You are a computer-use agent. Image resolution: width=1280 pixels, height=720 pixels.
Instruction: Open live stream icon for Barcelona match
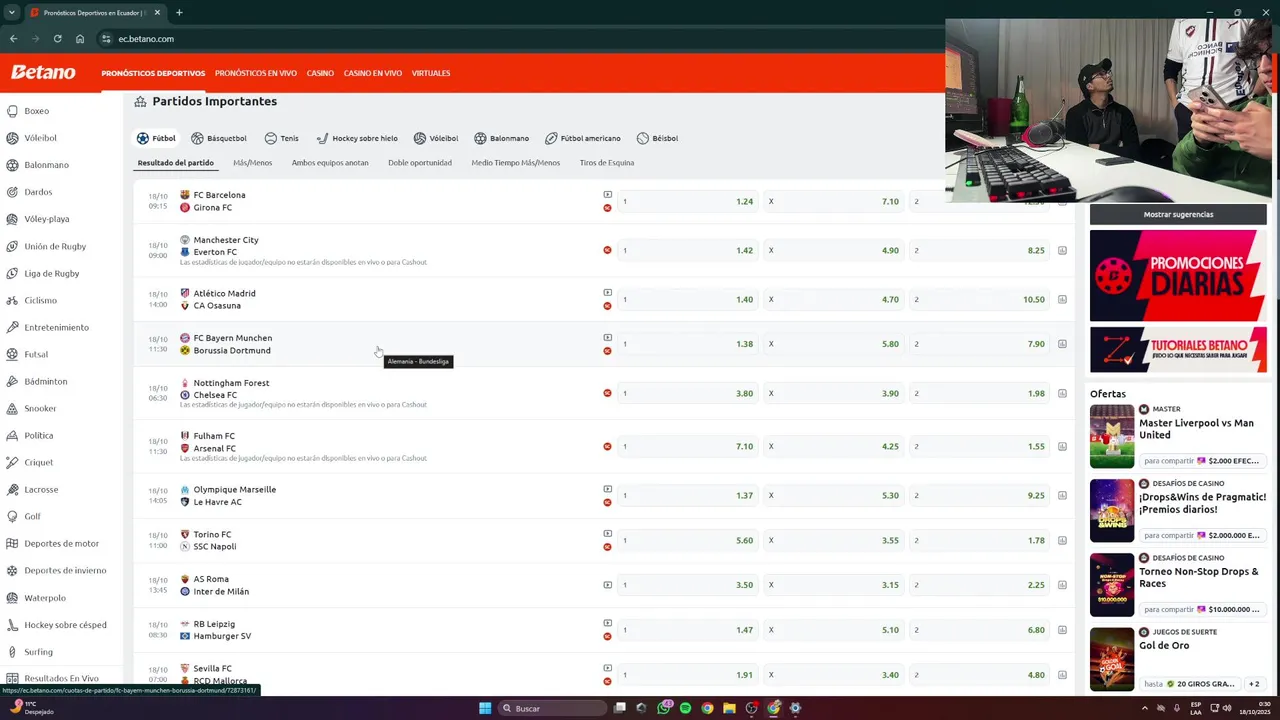pyautogui.click(x=607, y=195)
